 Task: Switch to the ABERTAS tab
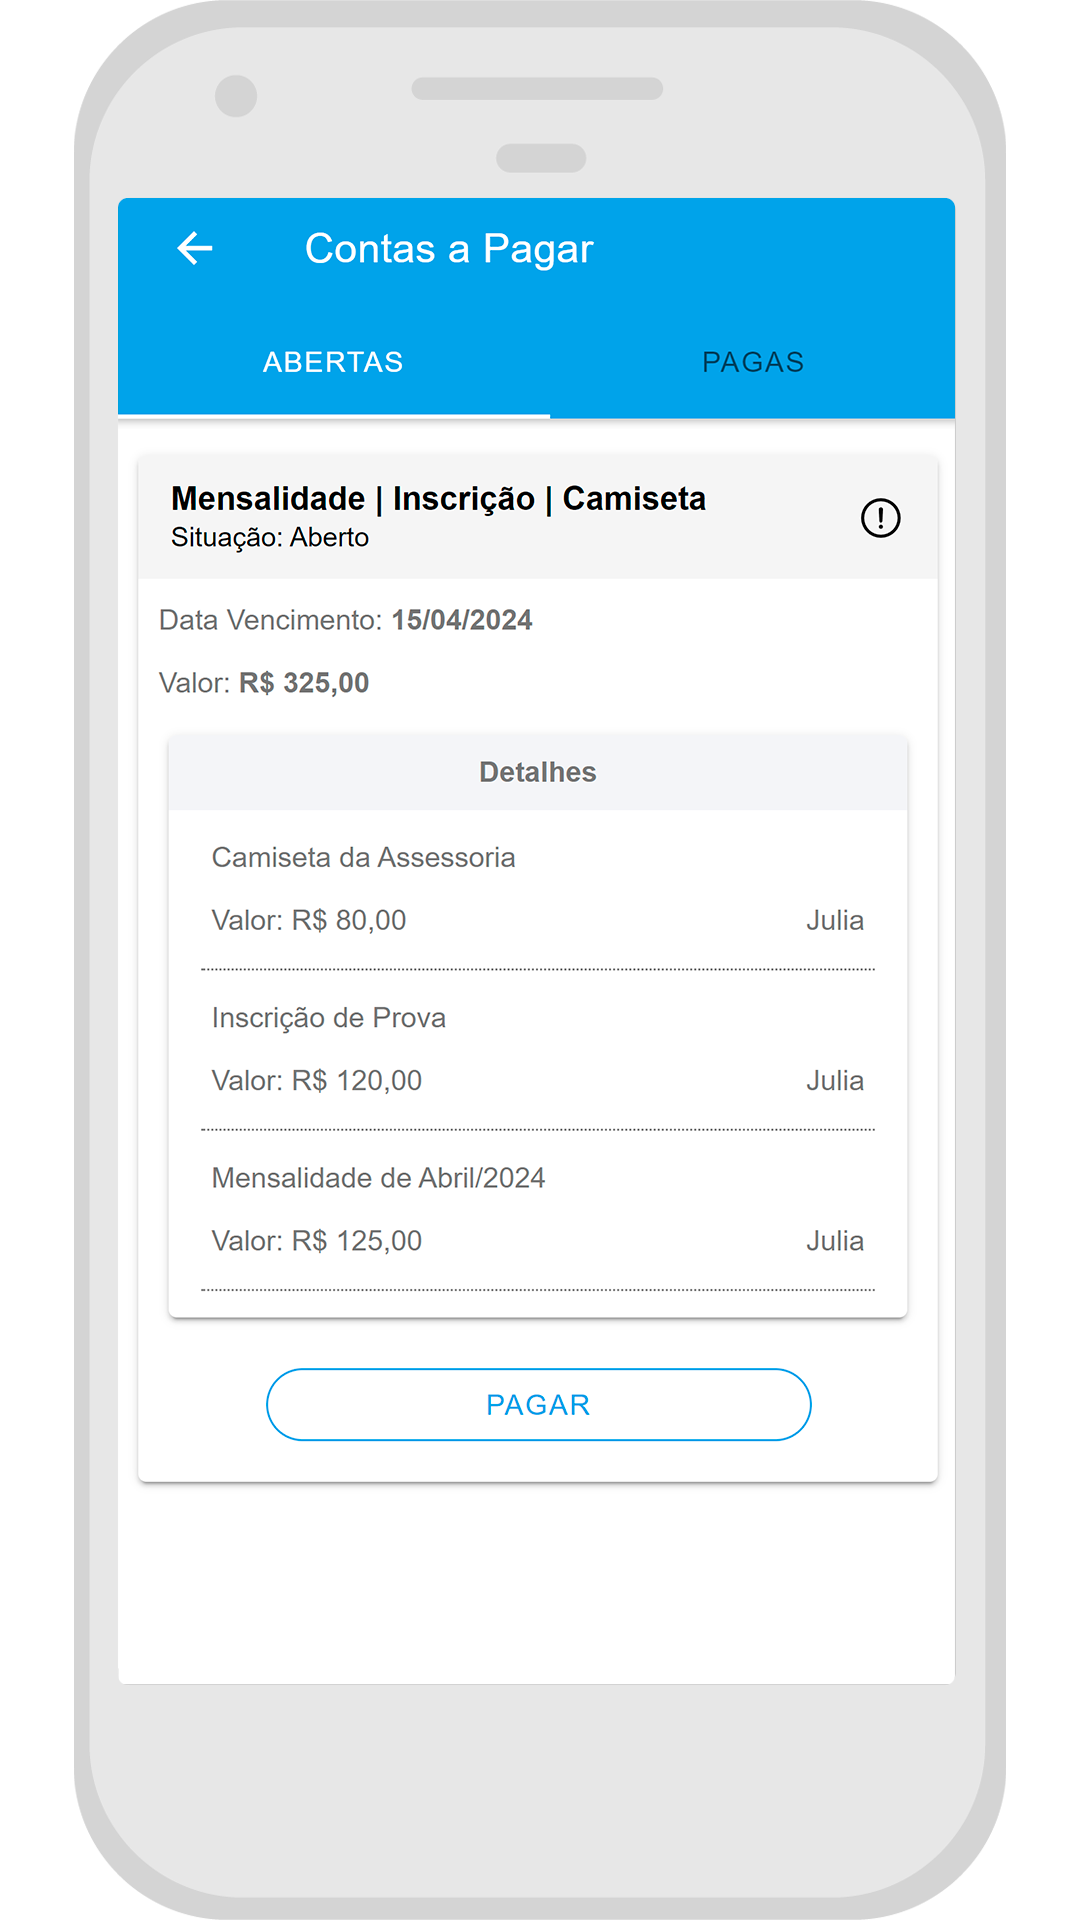pos(334,362)
